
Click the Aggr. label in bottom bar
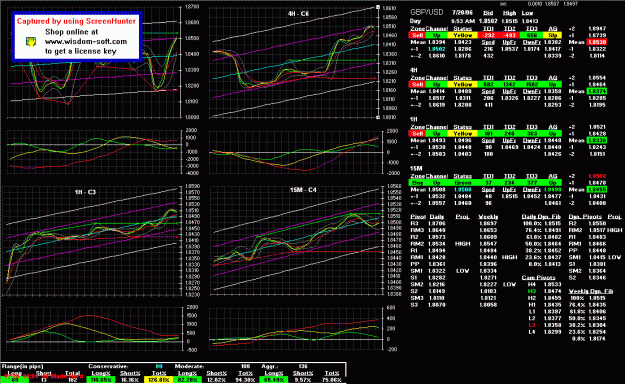click(269, 366)
